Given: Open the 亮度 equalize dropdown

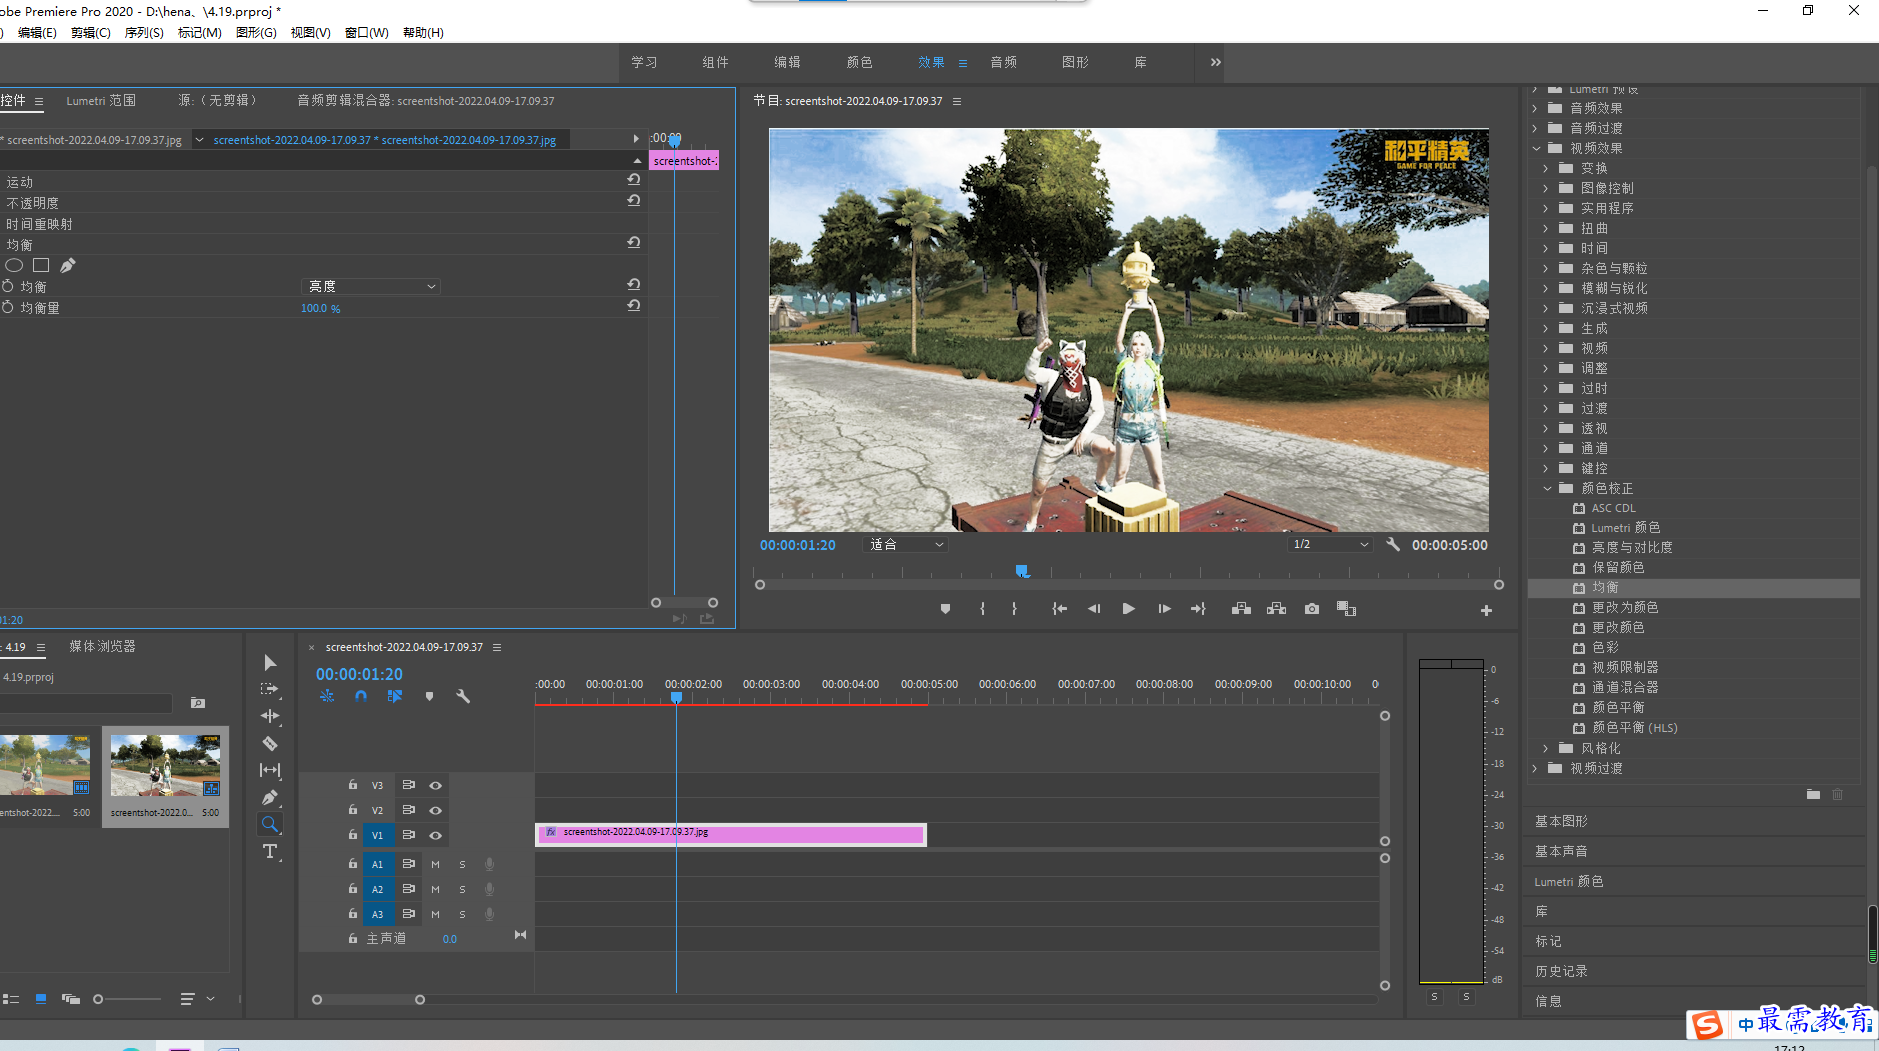Looking at the screenshot, I should [x=370, y=286].
